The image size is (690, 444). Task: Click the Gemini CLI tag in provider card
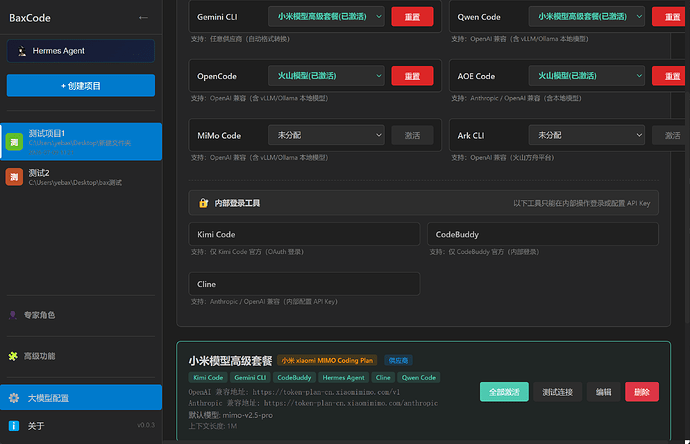250,378
